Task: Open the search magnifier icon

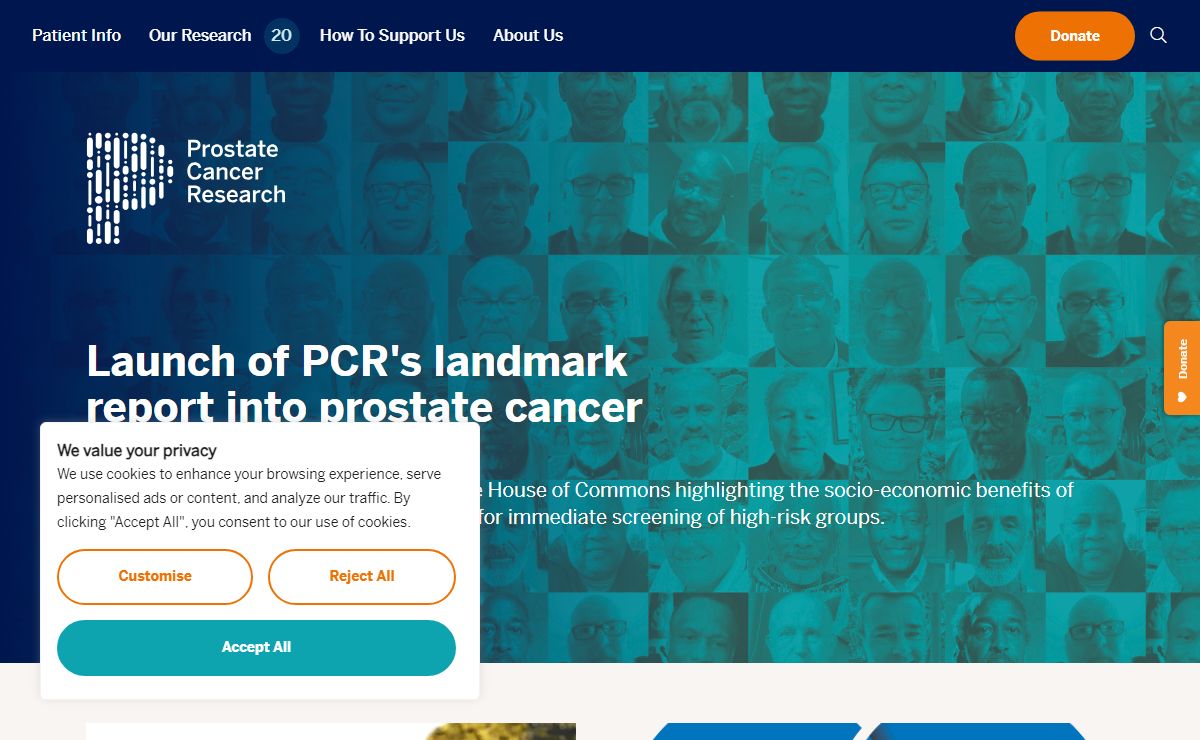Action: point(1158,35)
